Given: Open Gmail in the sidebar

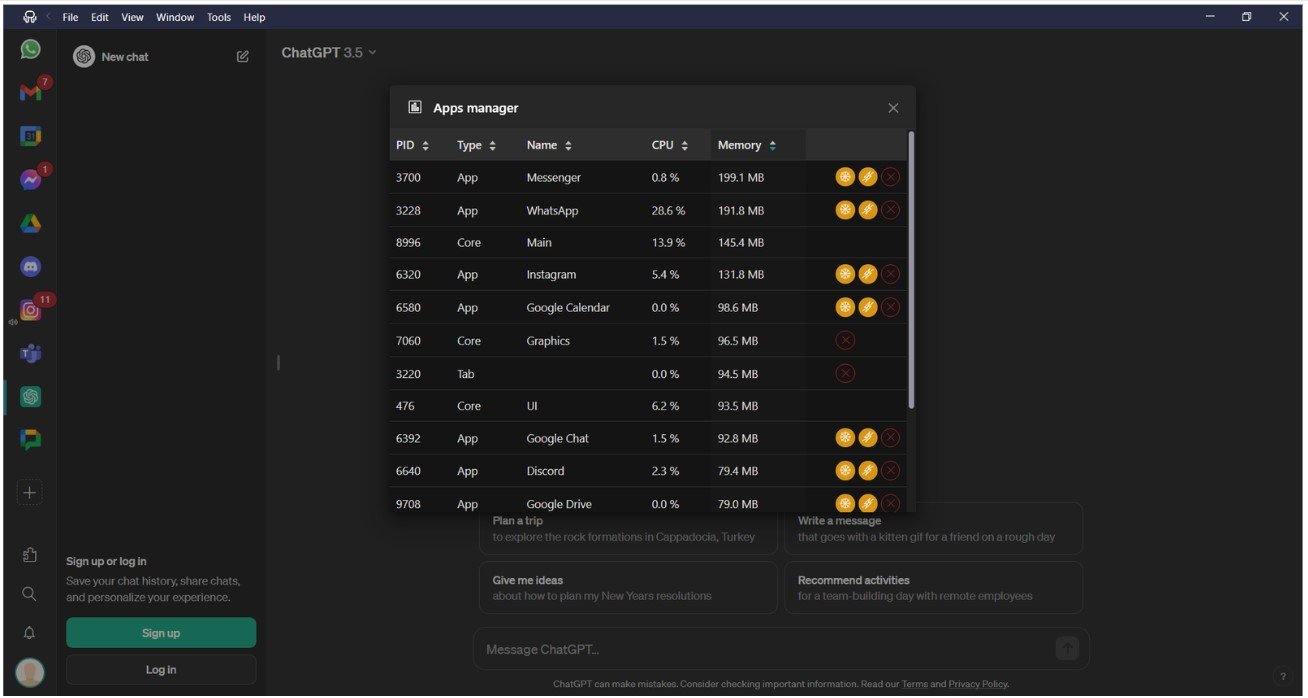Looking at the screenshot, I should pyautogui.click(x=30, y=93).
